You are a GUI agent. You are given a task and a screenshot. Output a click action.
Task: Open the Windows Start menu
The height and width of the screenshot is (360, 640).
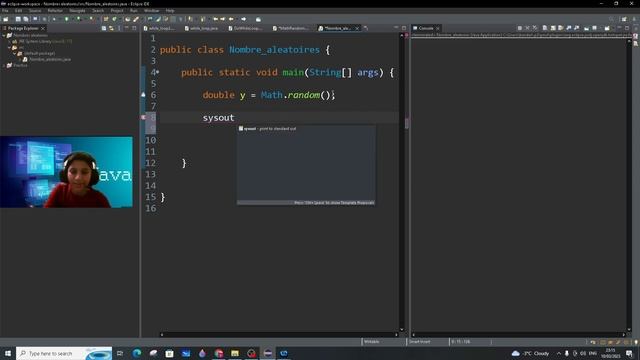point(8,353)
